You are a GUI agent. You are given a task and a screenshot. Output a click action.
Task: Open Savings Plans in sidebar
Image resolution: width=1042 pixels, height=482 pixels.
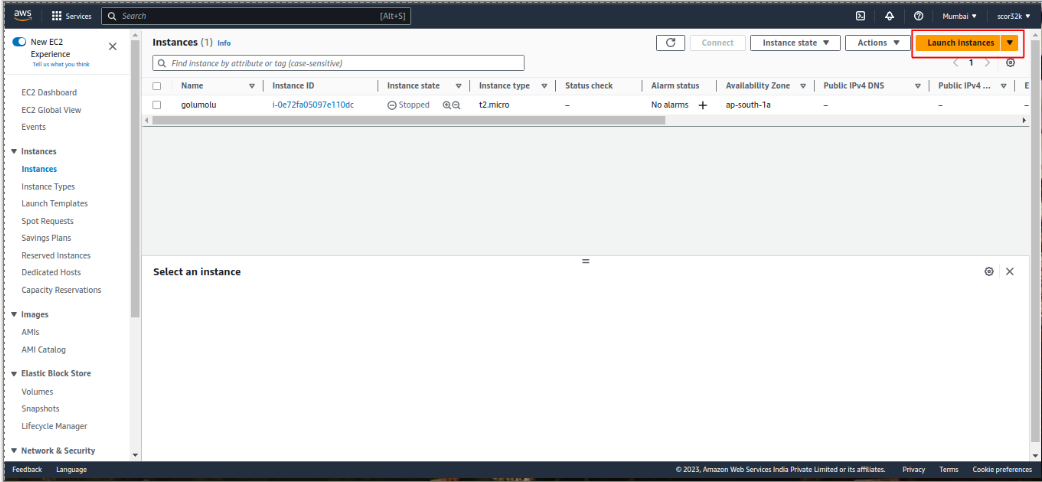click(x=46, y=238)
